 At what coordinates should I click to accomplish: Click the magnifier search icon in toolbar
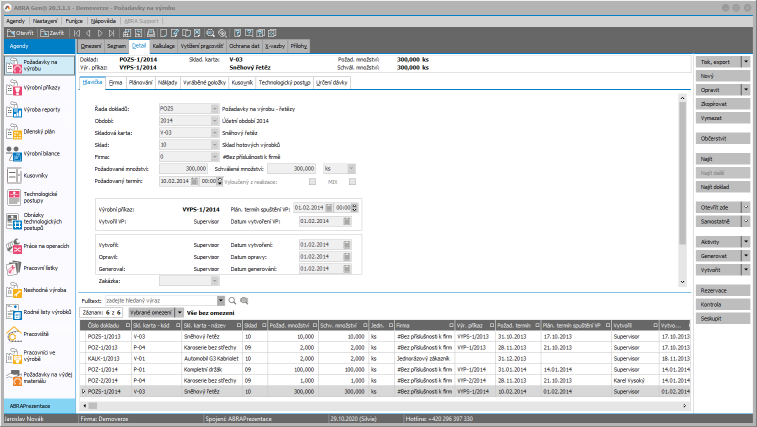point(210,33)
